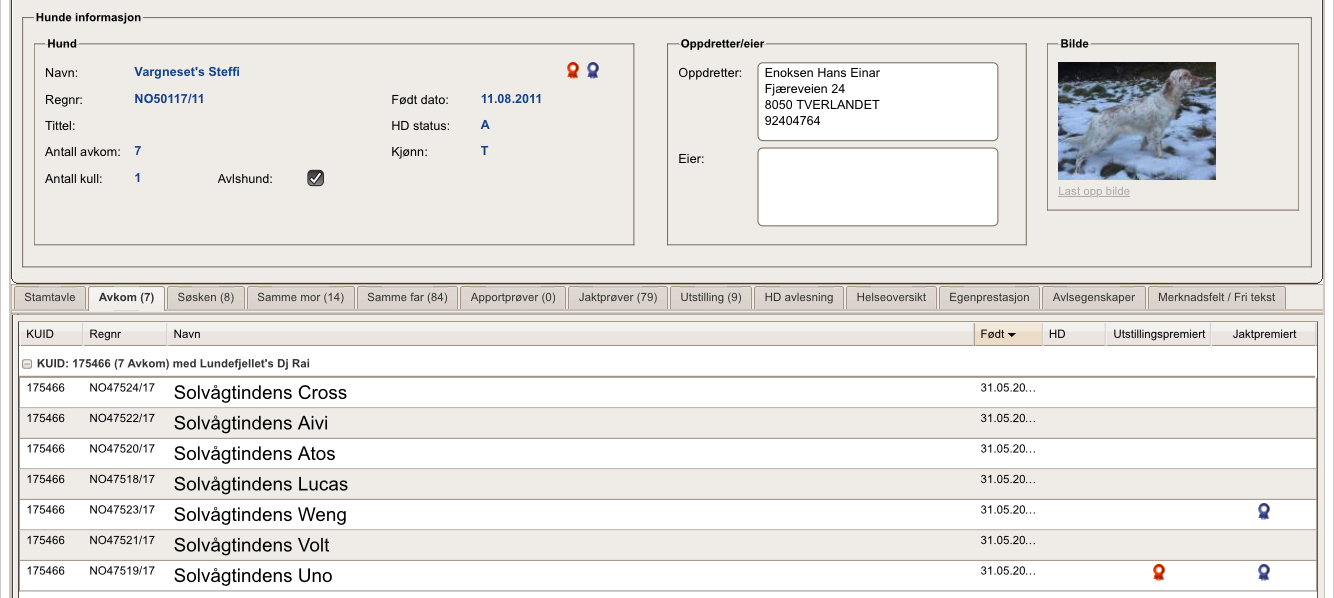Click inside the Eier text box
The image size is (1334, 598).
[x=877, y=187]
